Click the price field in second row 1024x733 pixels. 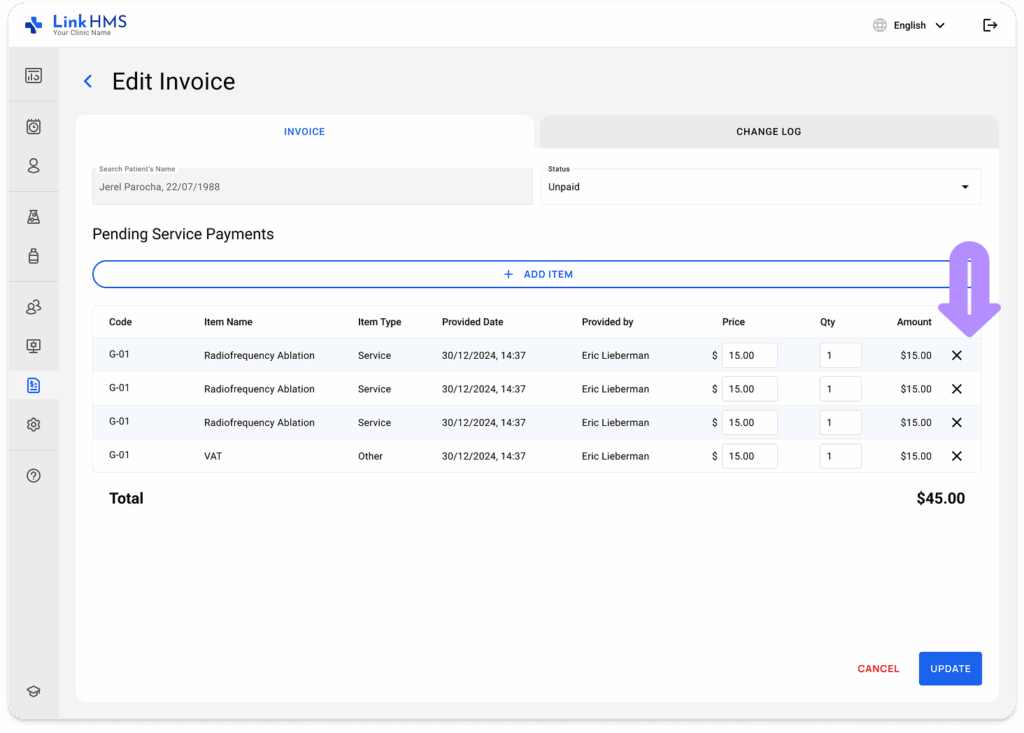[749, 389]
